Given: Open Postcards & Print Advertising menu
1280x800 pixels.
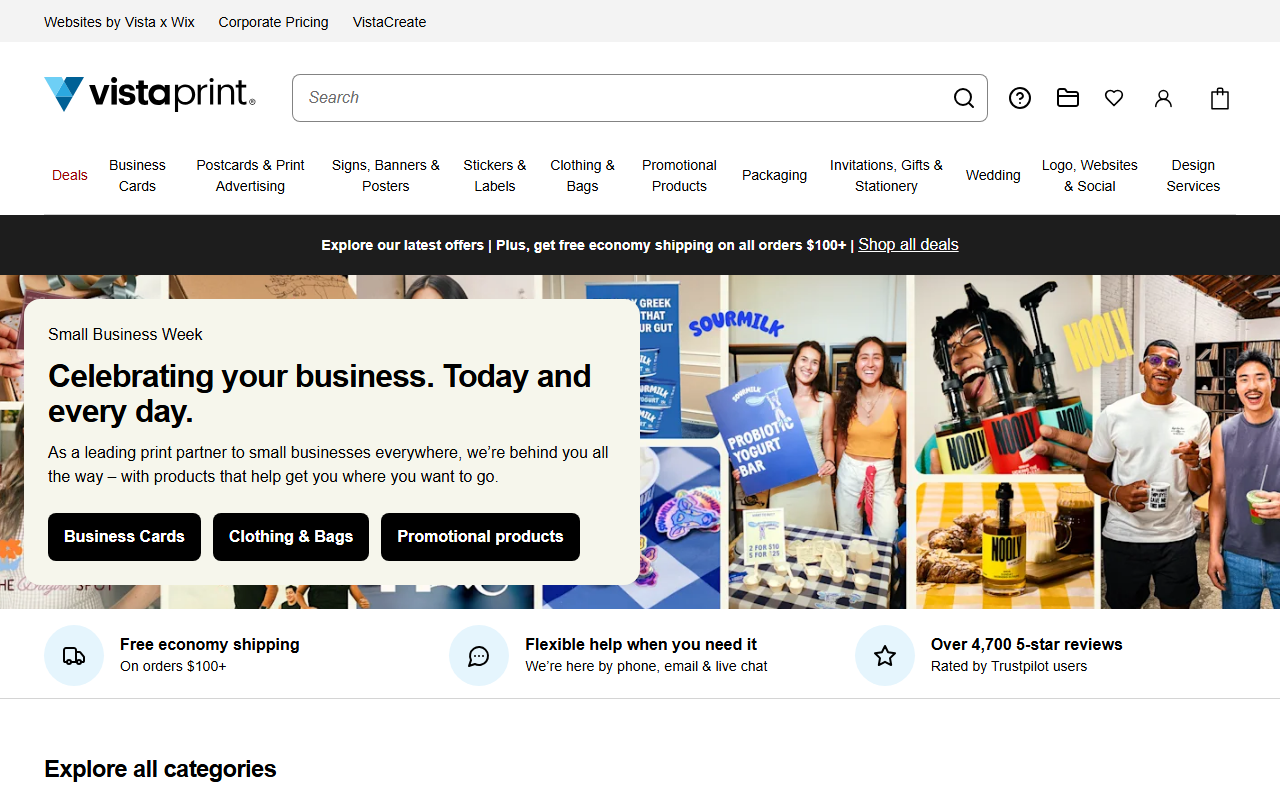Looking at the screenshot, I should tap(250, 175).
